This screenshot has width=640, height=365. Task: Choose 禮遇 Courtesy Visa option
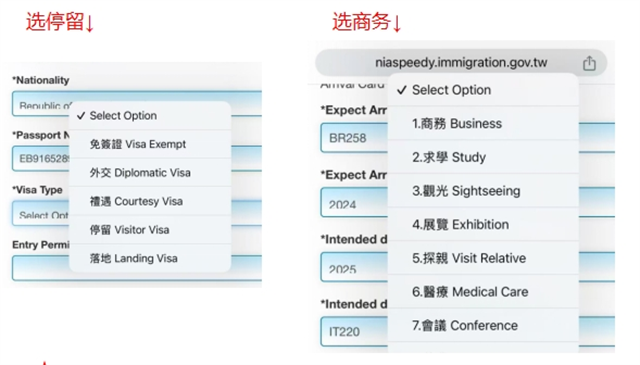point(150,201)
